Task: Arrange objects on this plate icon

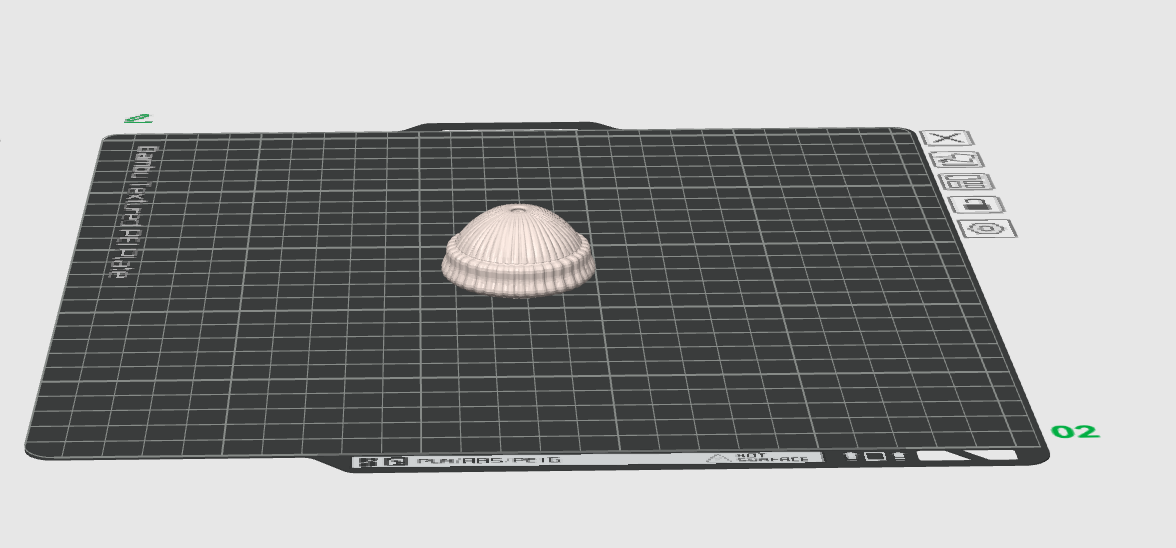Action: click(968, 182)
